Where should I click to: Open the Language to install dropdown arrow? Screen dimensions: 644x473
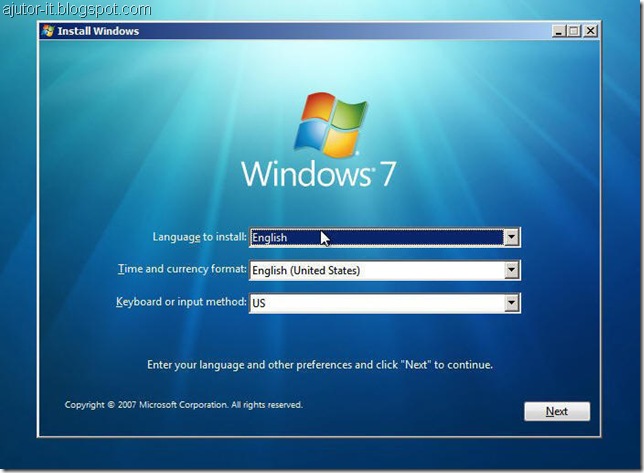[511, 237]
